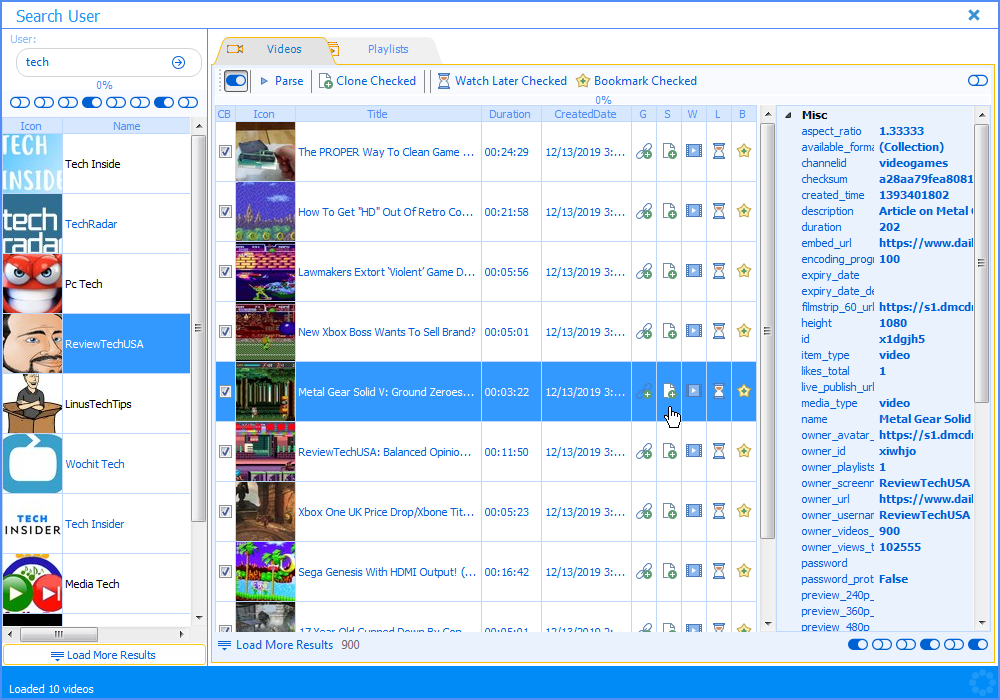The width and height of the screenshot is (1000, 700).
Task: Bookmark star for 'Metal Gear Solid V' row
Action: 744,391
